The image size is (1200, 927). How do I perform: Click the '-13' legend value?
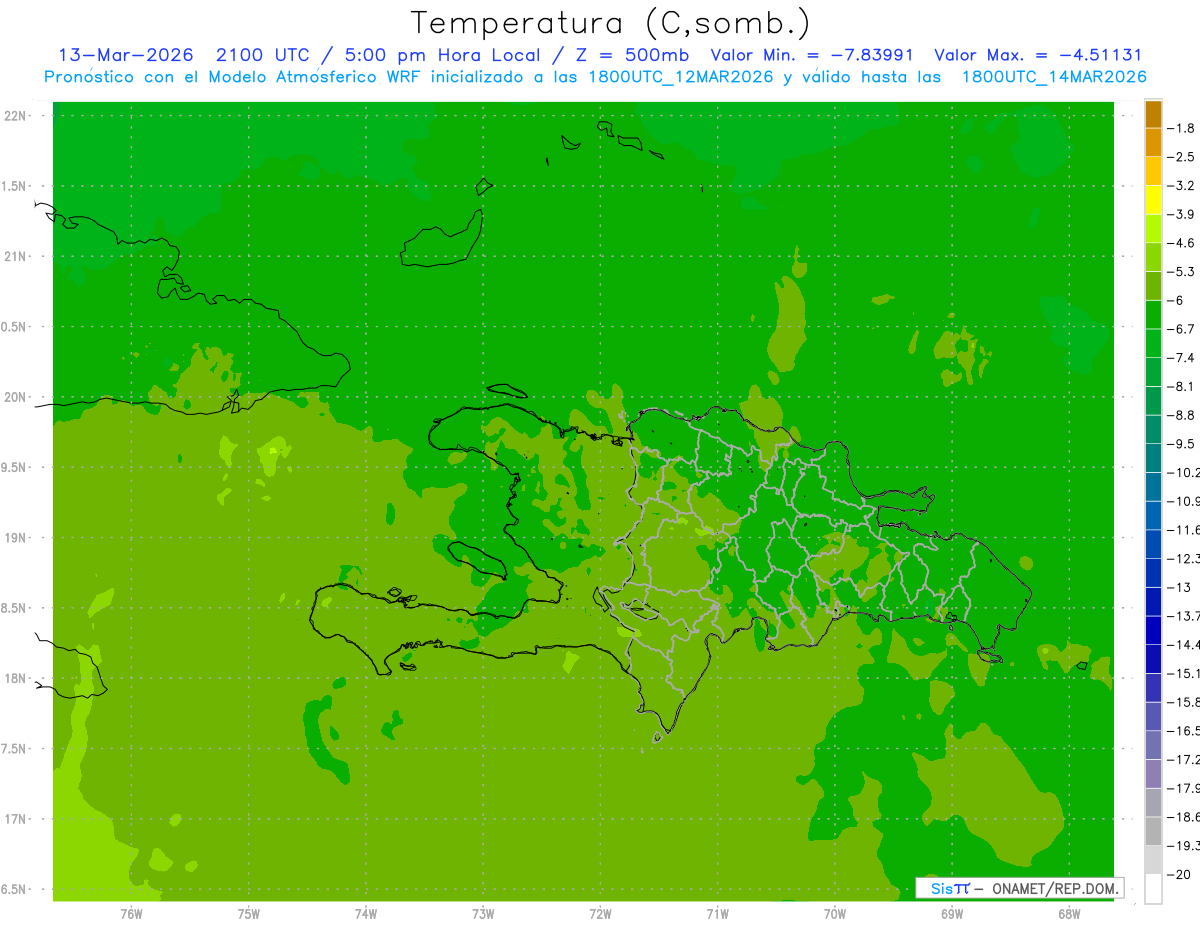coord(1181,587)
